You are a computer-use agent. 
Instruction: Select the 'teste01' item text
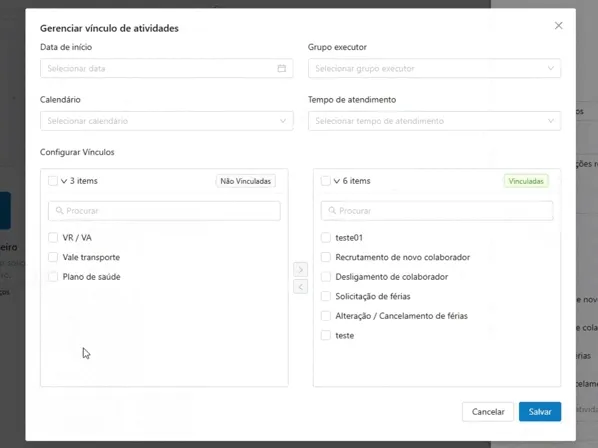pos(349,238)
